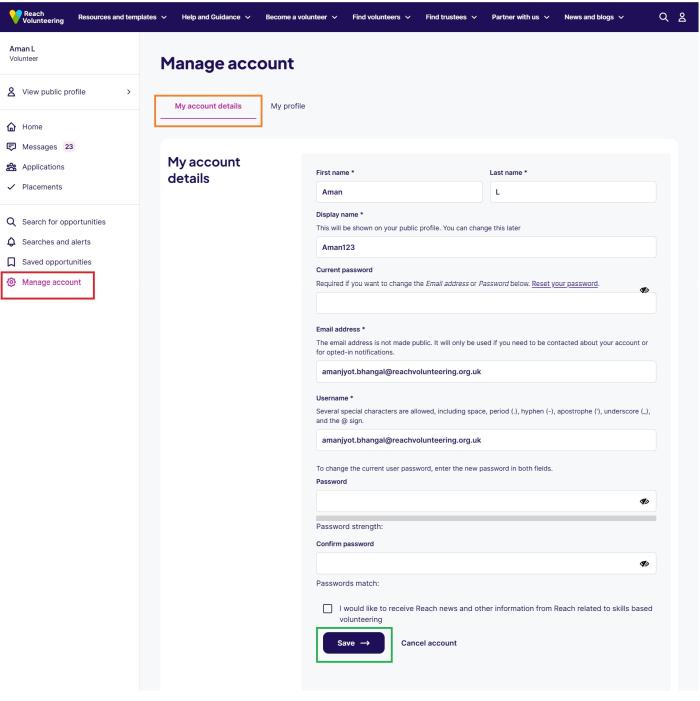
Task: Select the Placements checkmark icon
Action: (11, 187)
